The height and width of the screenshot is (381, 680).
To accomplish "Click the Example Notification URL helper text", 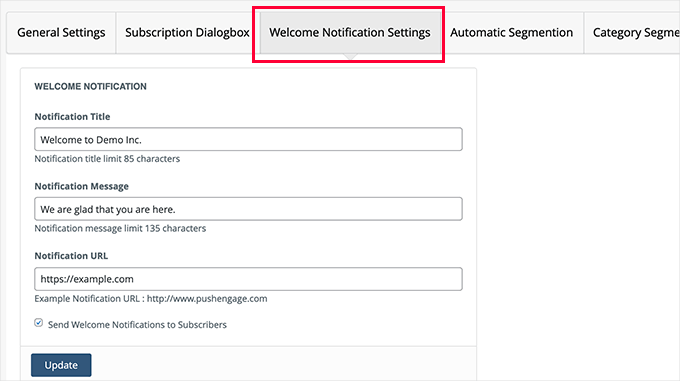I will tap(151, 299).
